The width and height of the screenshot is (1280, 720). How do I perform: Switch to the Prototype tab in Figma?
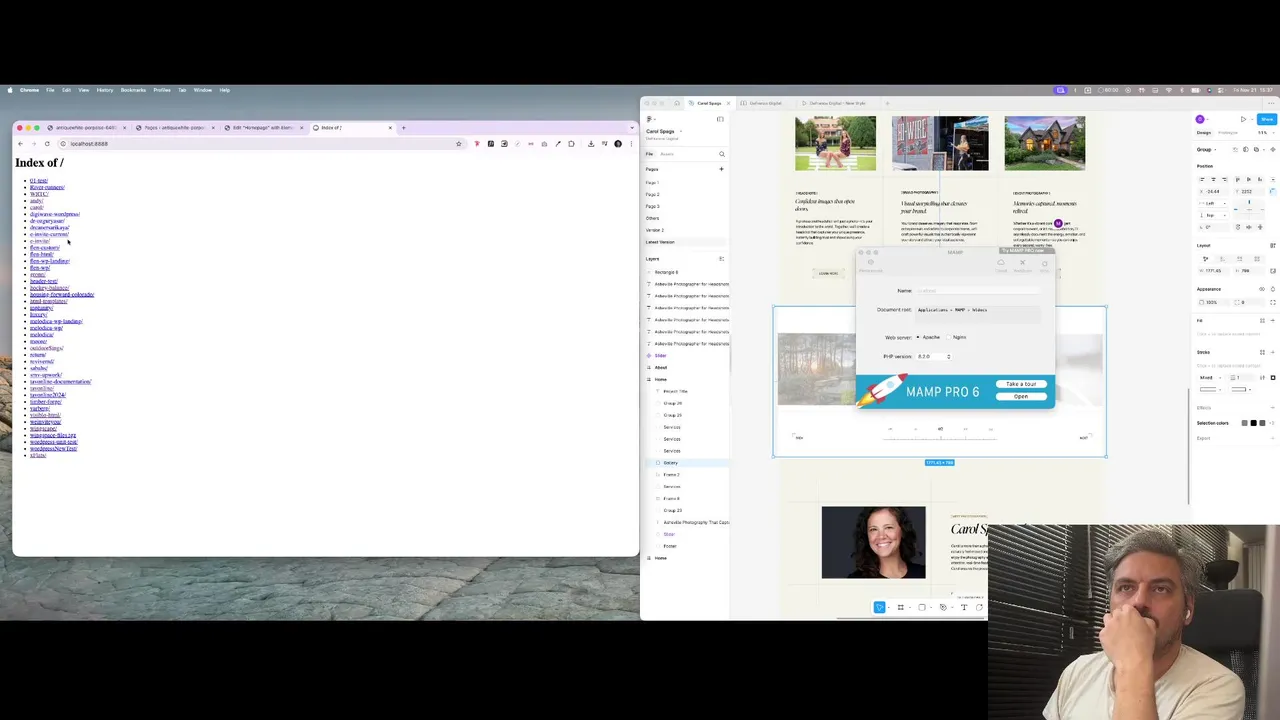point(1228,133)
